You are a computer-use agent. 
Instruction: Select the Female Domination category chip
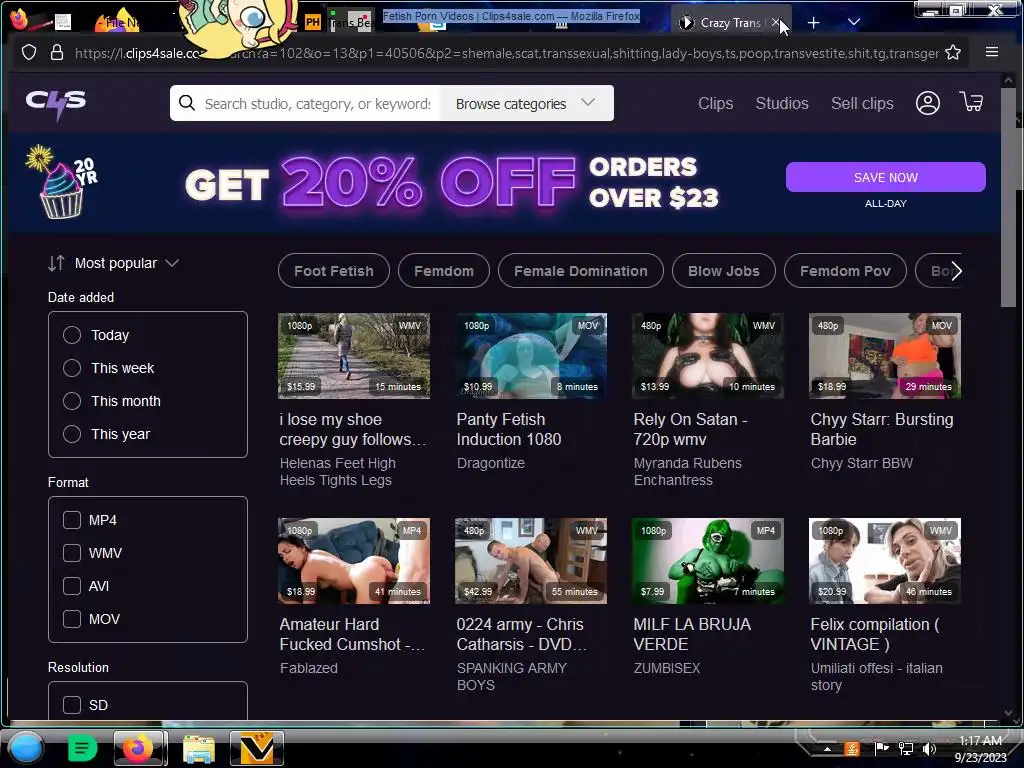[x=581, y=271]
